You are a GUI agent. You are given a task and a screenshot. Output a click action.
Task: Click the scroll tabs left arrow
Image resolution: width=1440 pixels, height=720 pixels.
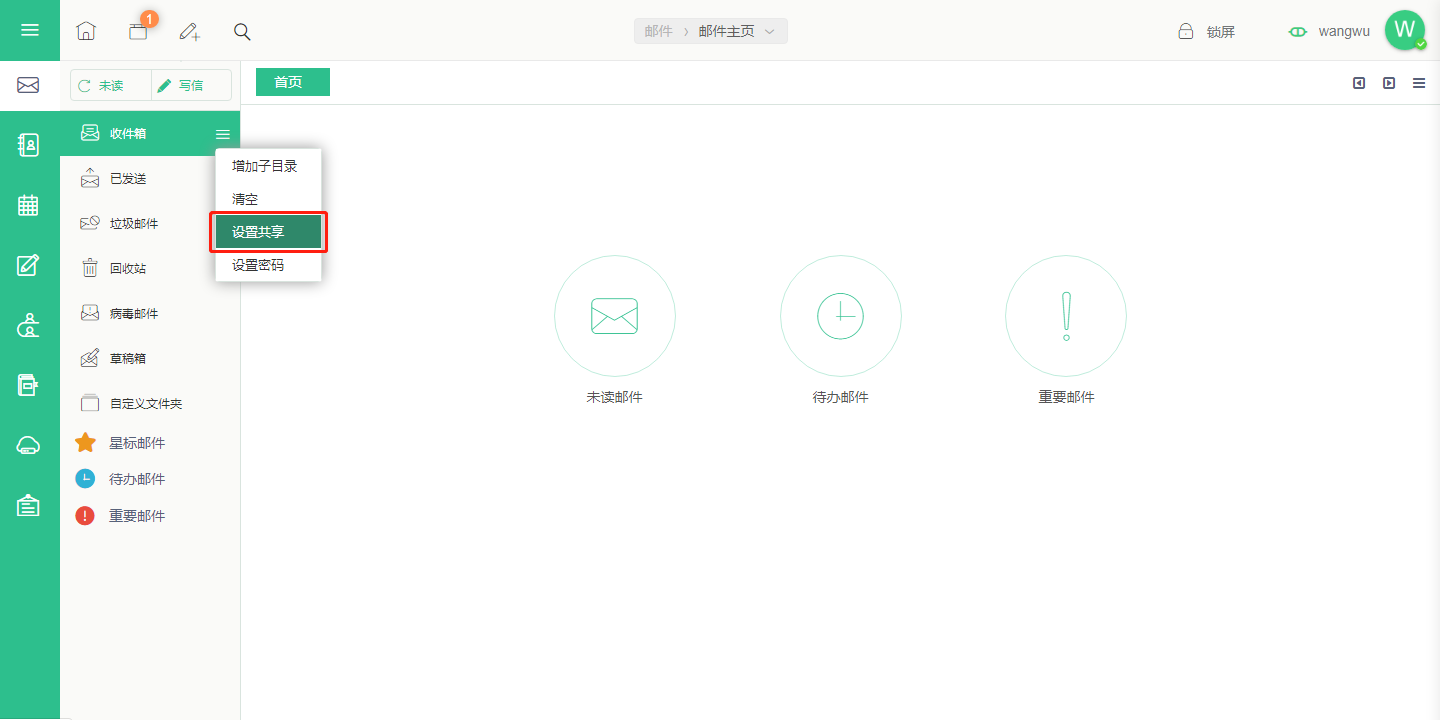[x=1359, y=83]
